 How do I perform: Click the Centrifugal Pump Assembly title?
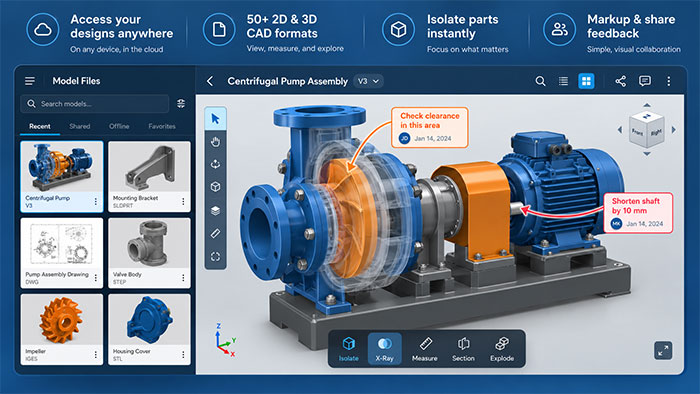tap(288, 81)
